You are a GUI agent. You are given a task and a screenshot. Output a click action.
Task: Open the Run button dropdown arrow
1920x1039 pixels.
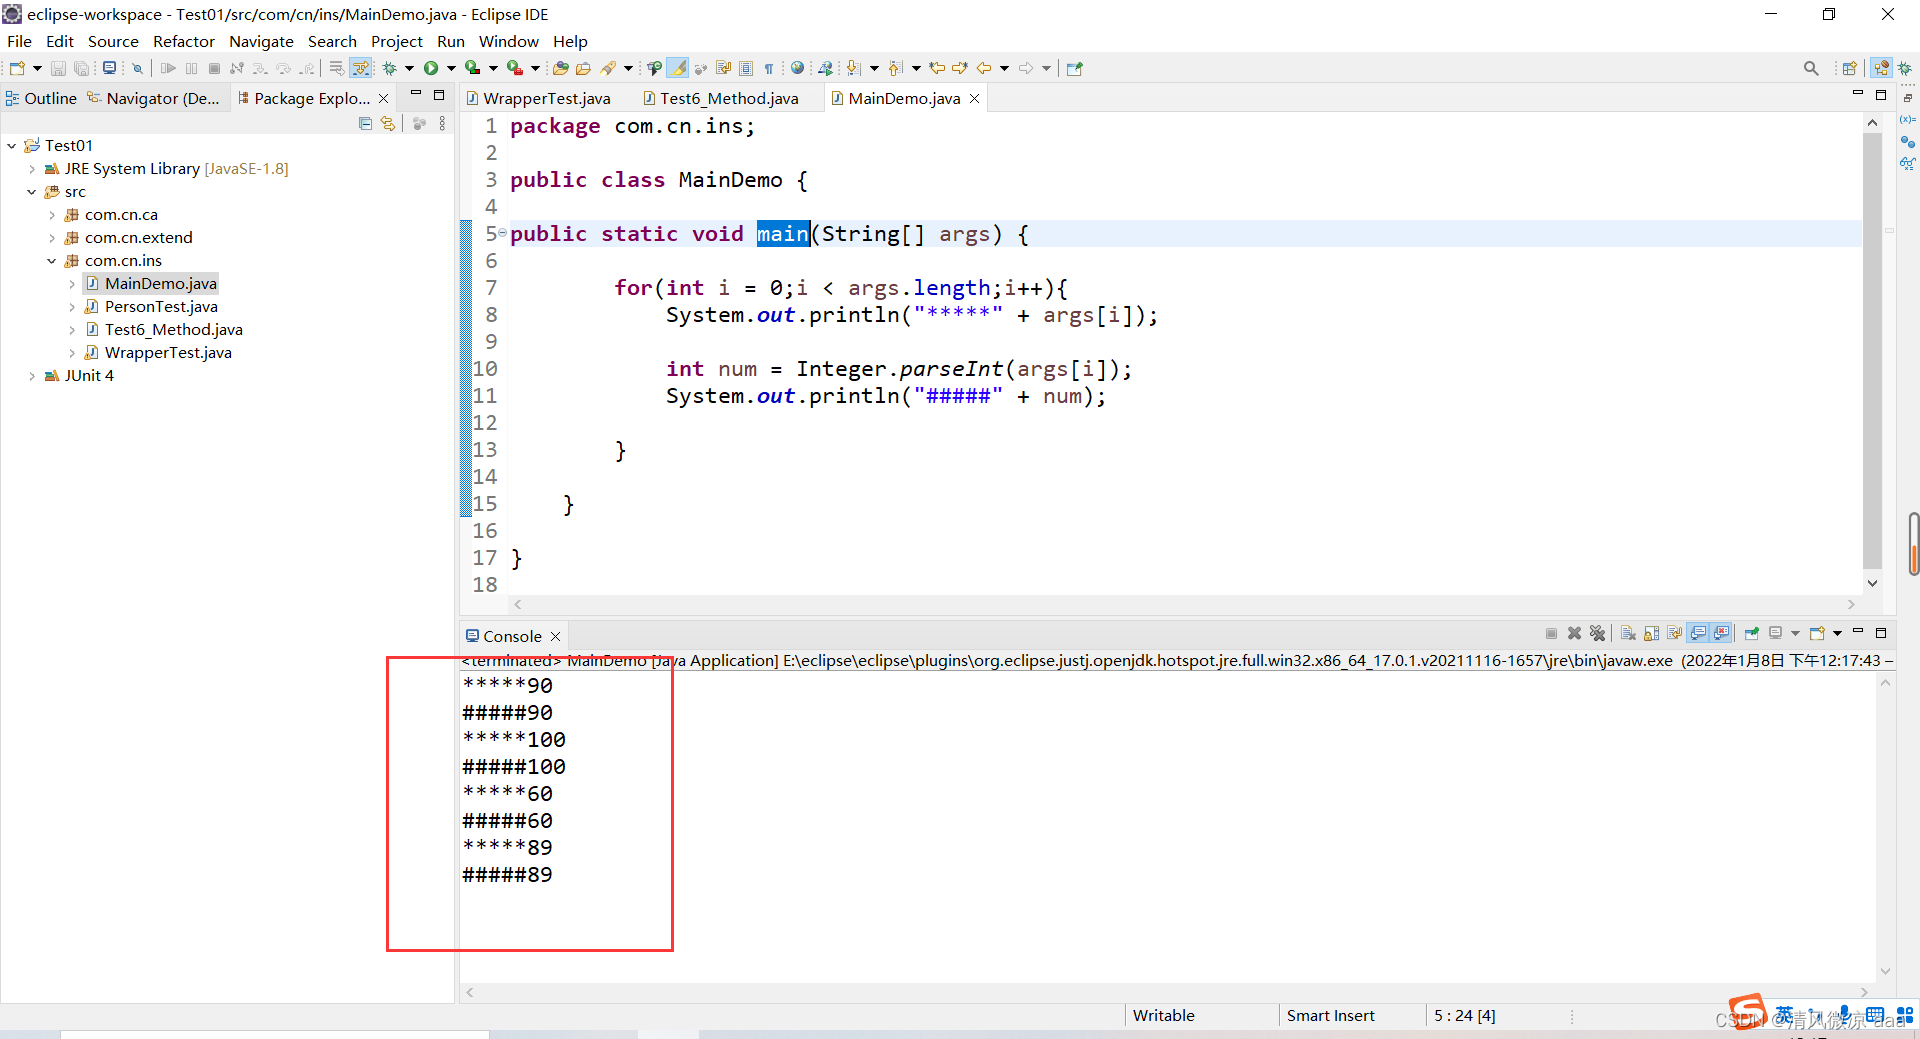click(x=451, y=68)
